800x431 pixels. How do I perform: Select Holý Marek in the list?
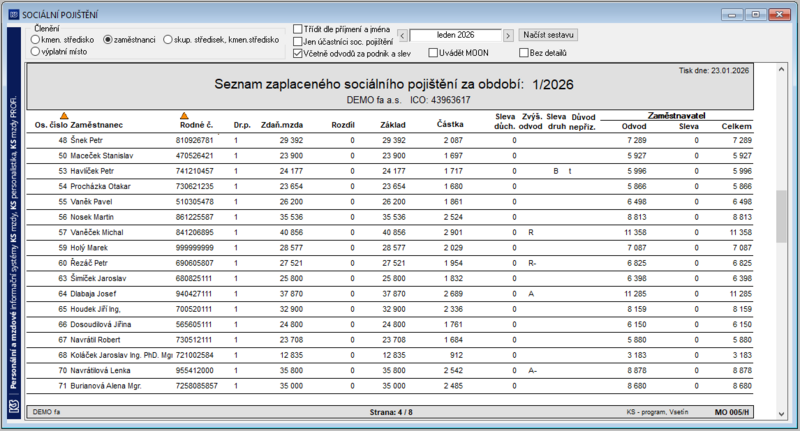pos(89,247)
